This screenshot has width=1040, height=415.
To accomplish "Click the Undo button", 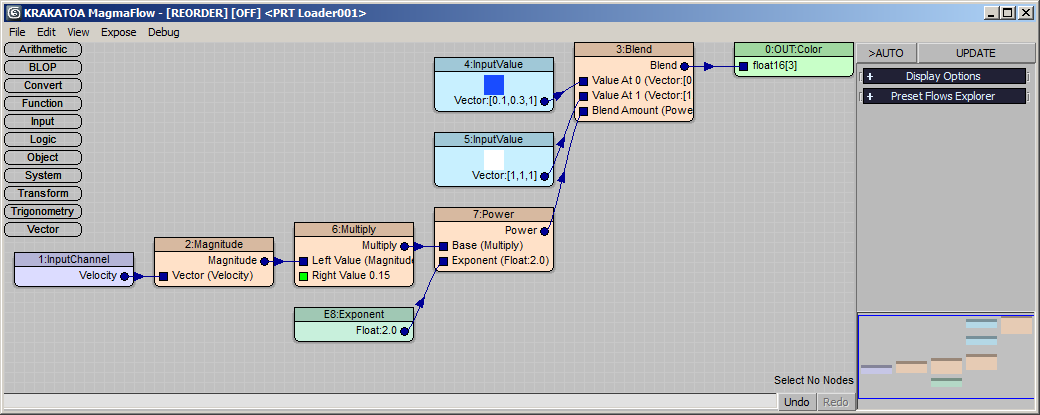I will coord(797,402).
